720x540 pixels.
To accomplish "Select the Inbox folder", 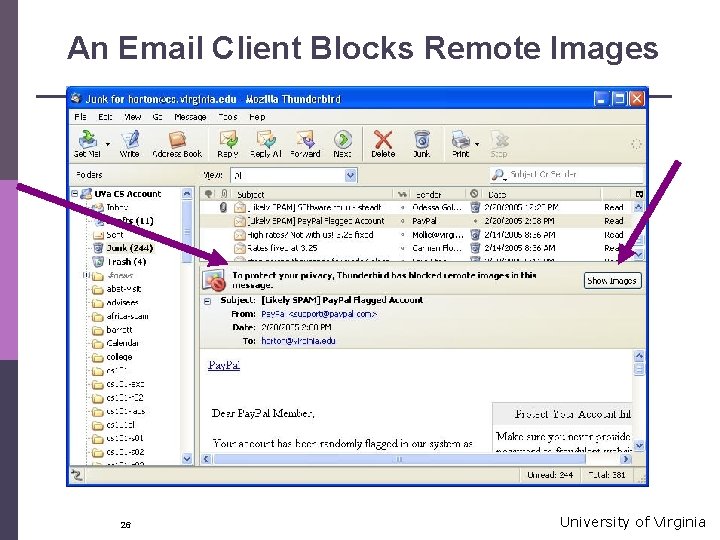I will coord(117,207).
